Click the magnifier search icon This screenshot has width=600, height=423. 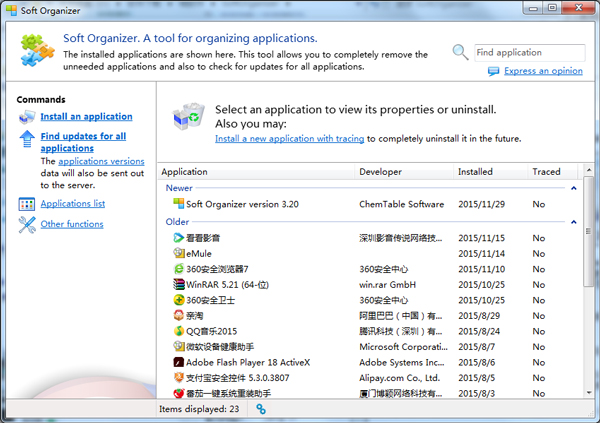pyautogui.click(x=460, y=52)
